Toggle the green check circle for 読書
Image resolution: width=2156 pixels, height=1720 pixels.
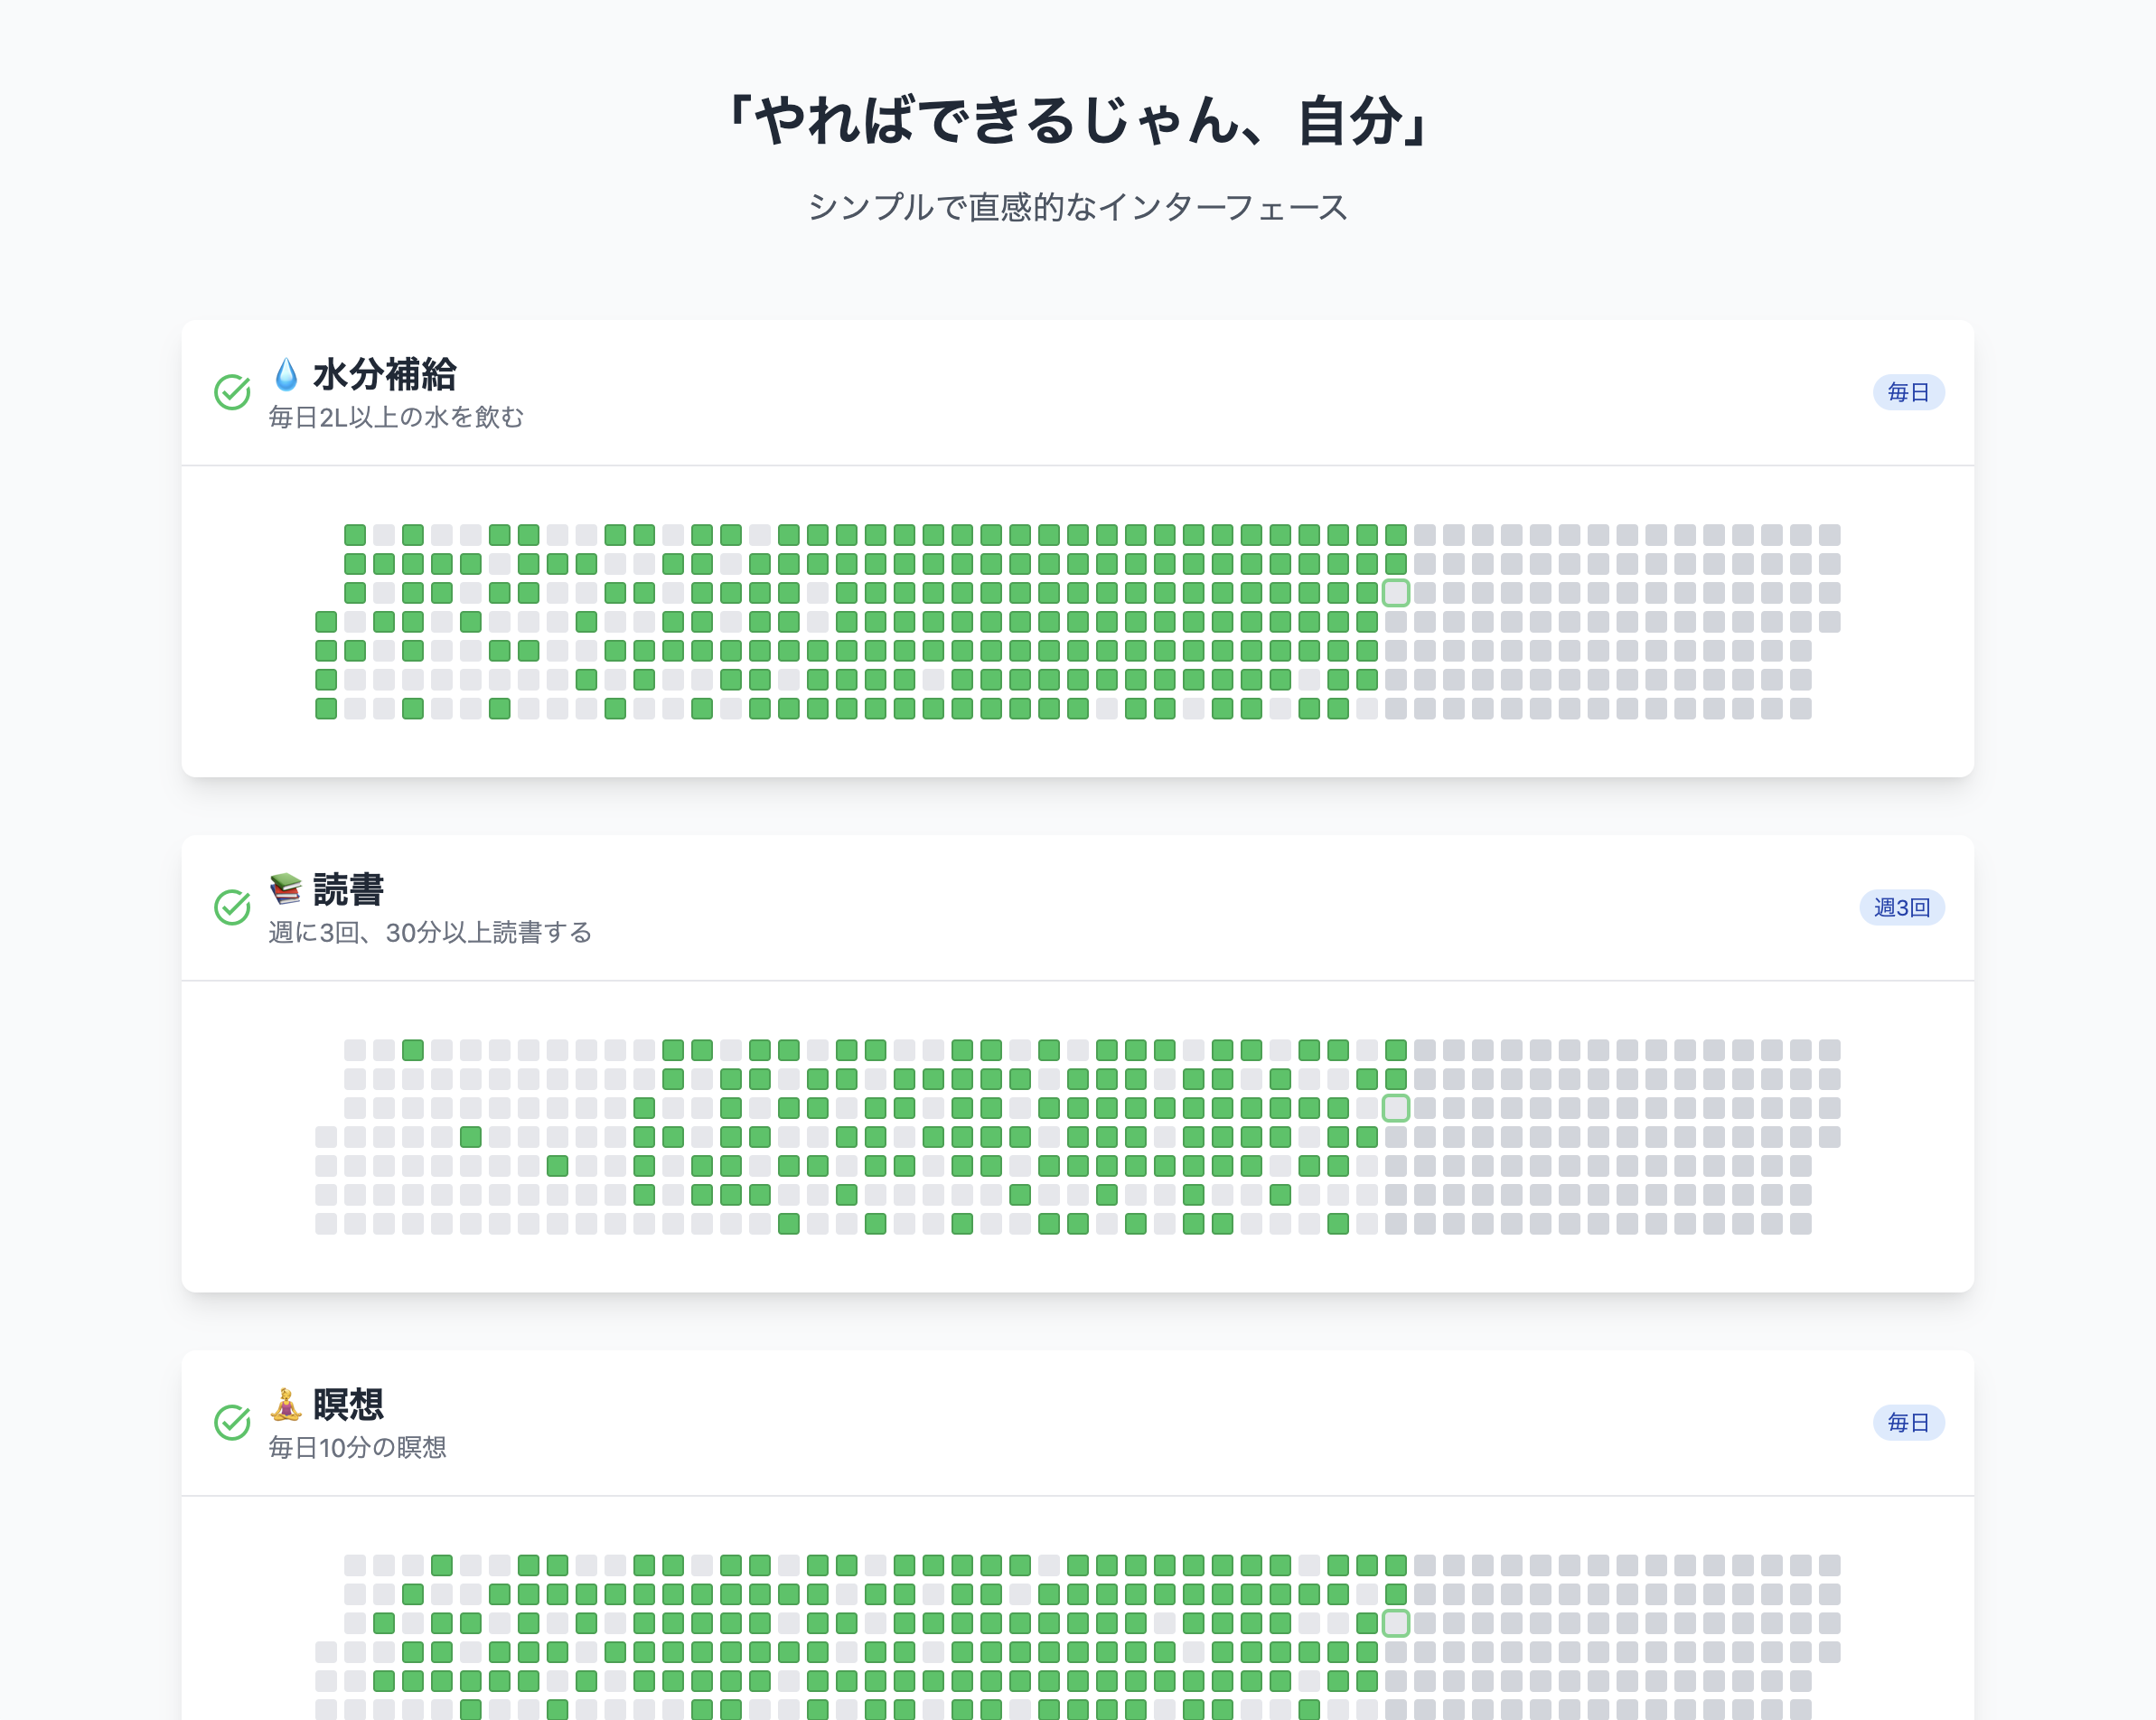pos(232,907)
